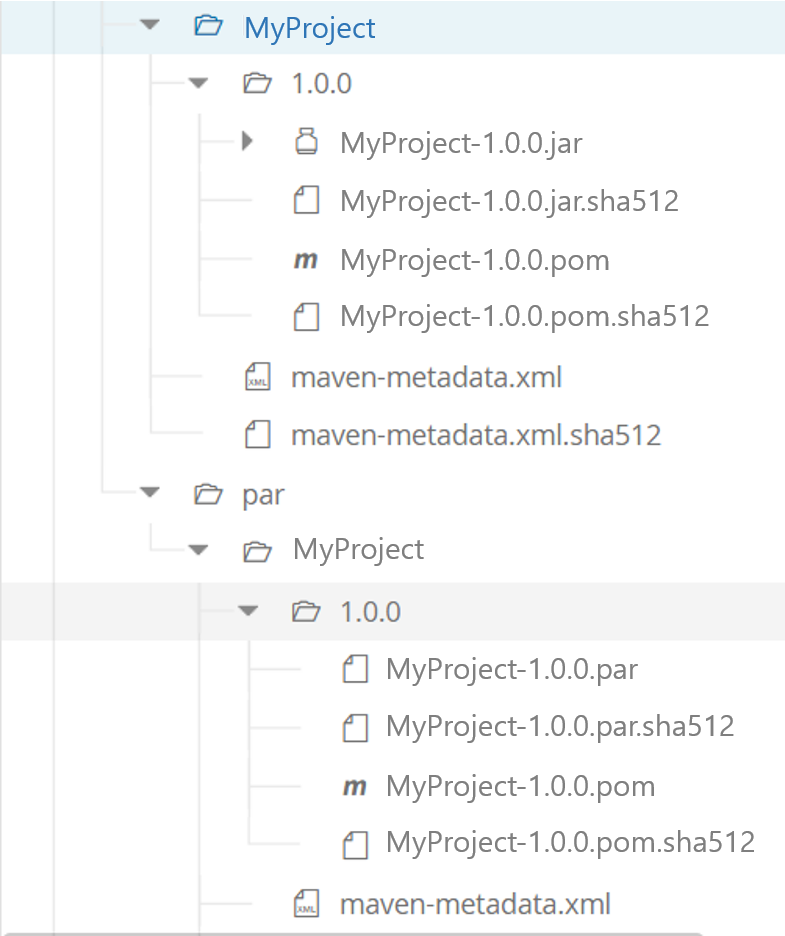Click the file icon for MyProject-1.0.0.jar.sha512
Image resolution: width=785 pixels, height=936 pixels.
tap(306, 200)
